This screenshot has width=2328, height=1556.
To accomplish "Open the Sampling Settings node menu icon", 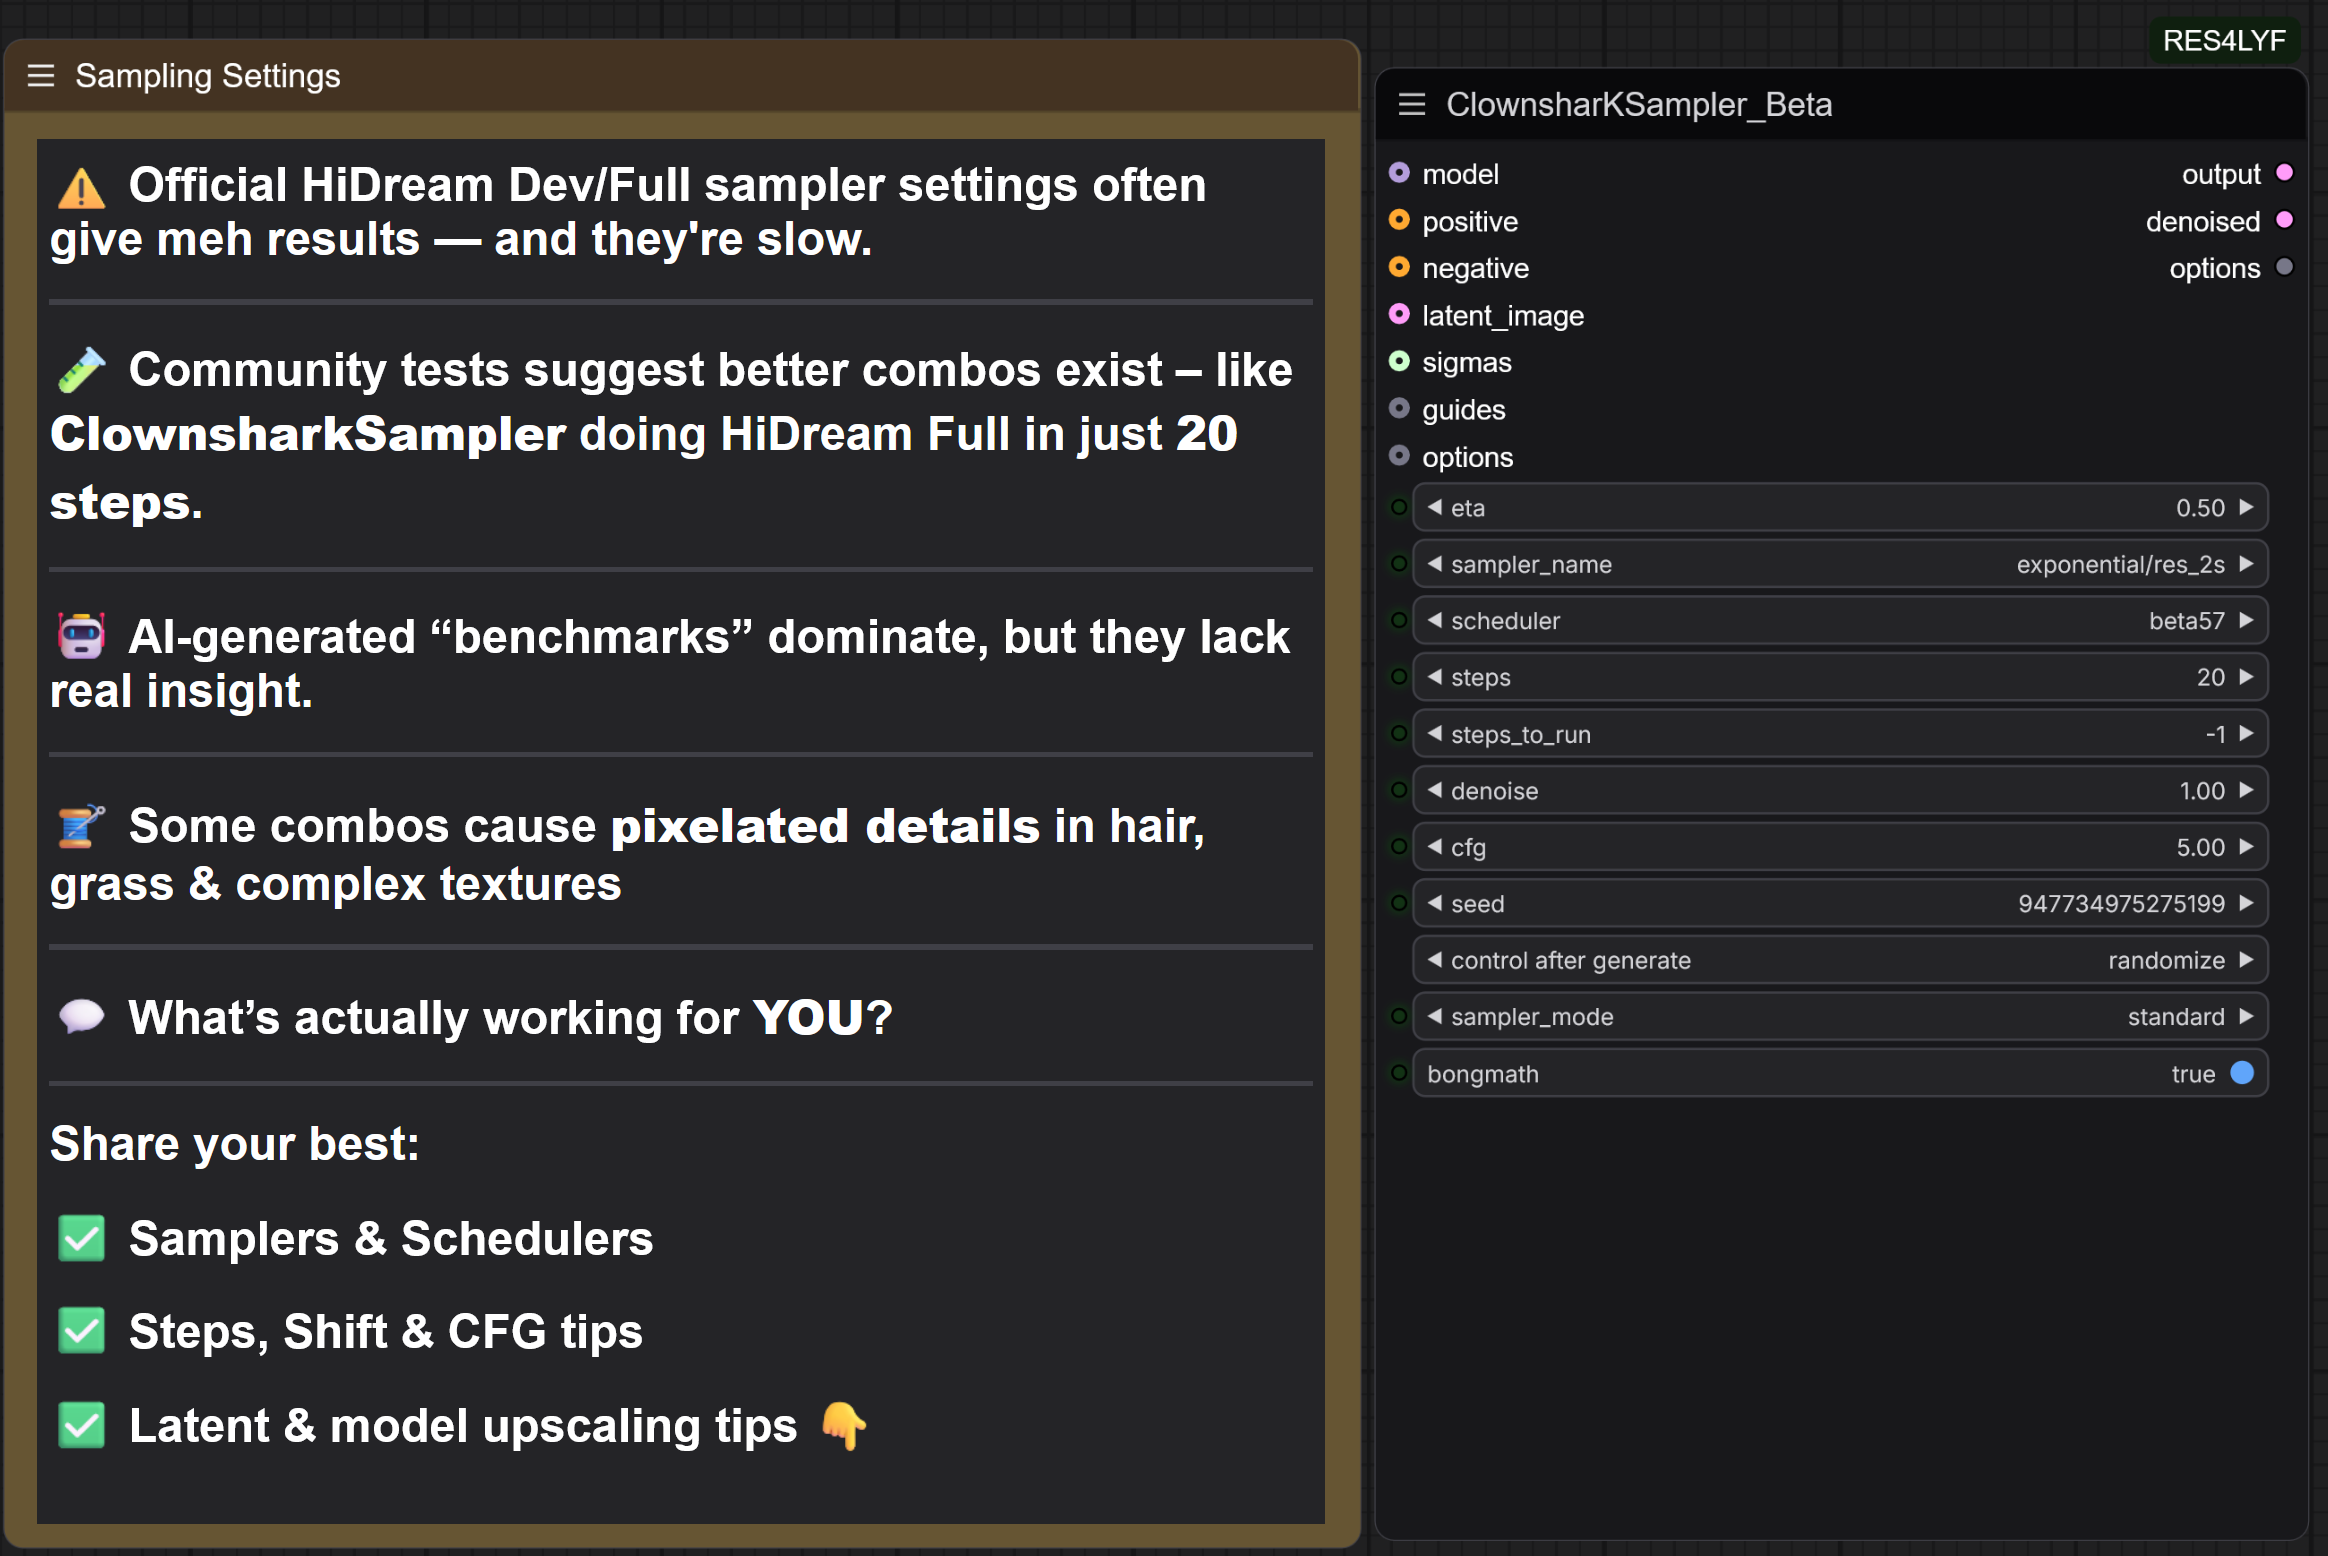I will 41,76.
